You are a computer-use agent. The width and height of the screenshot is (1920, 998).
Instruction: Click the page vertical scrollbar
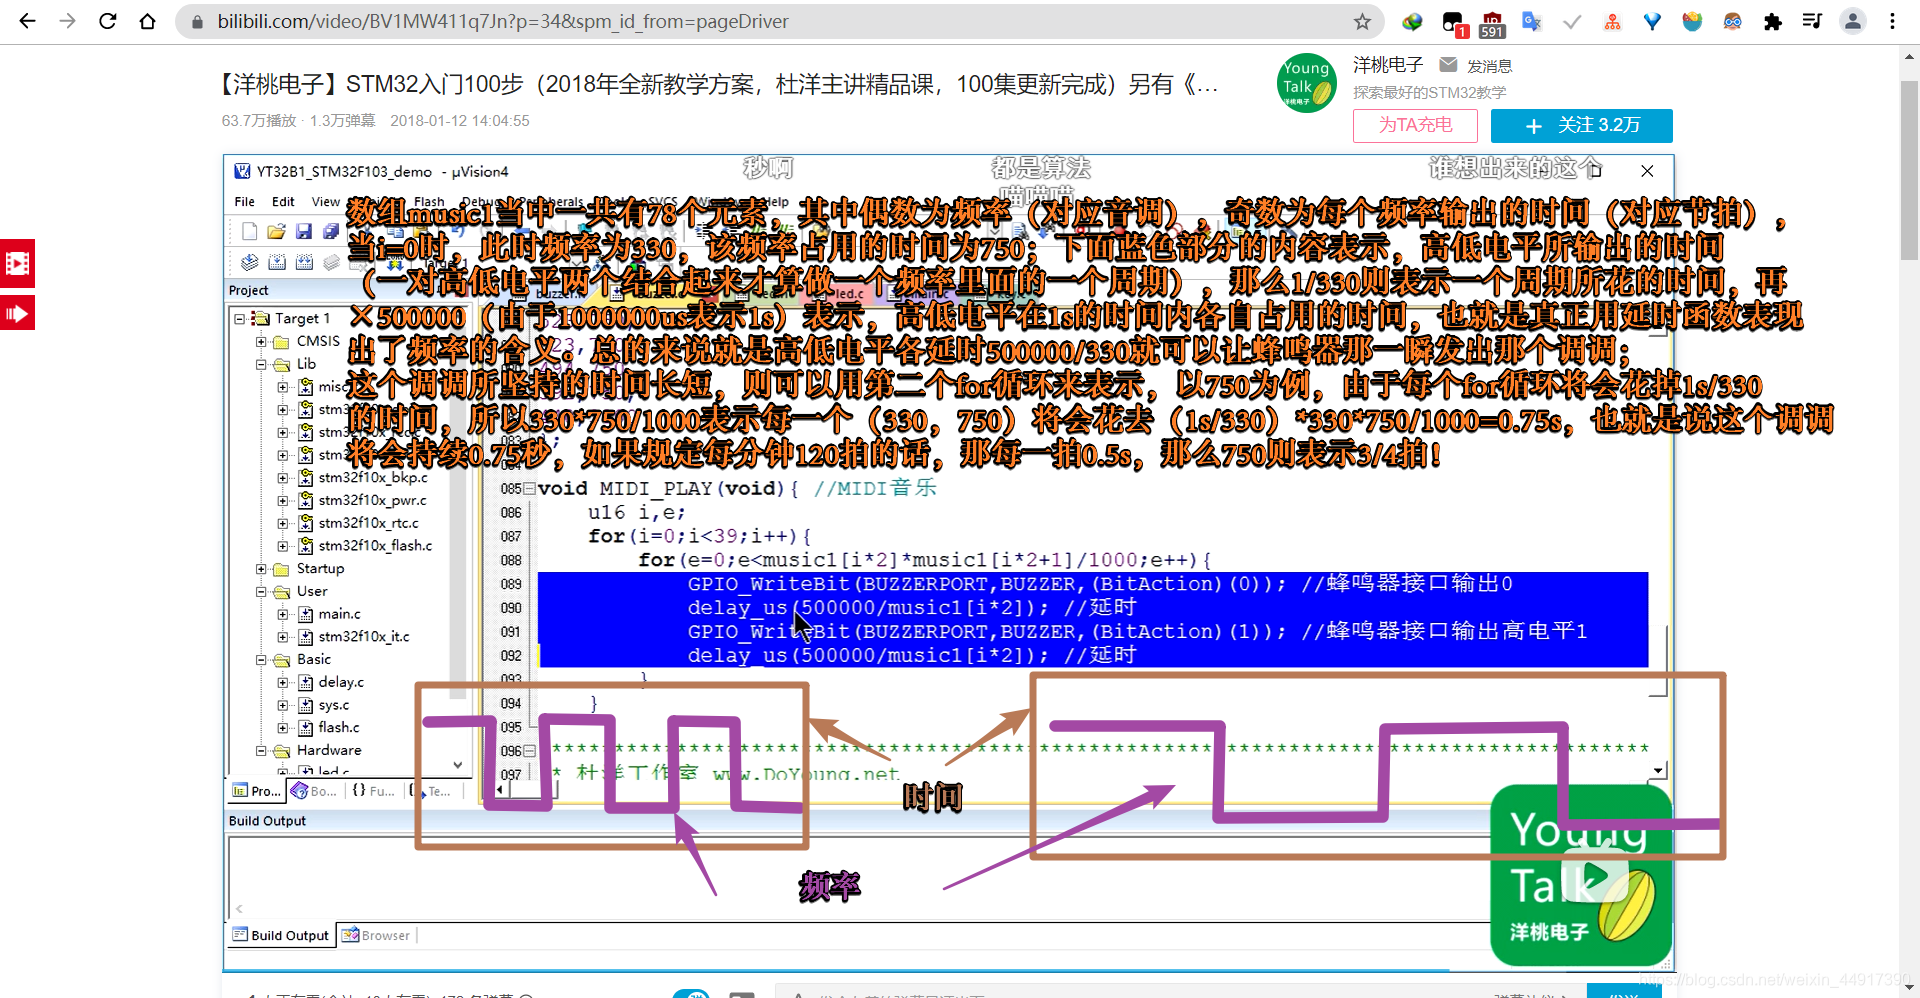coord(1909,170)
